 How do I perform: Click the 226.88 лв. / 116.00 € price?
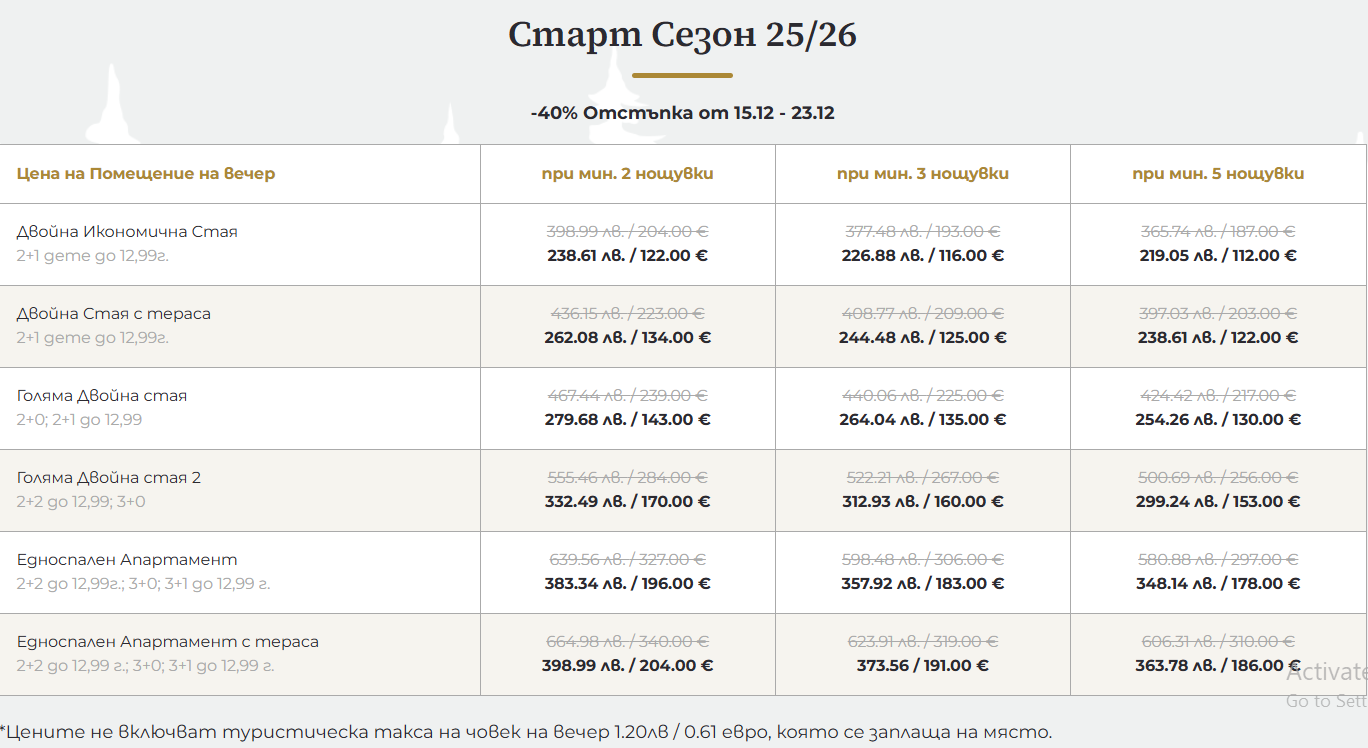point(922,256)
